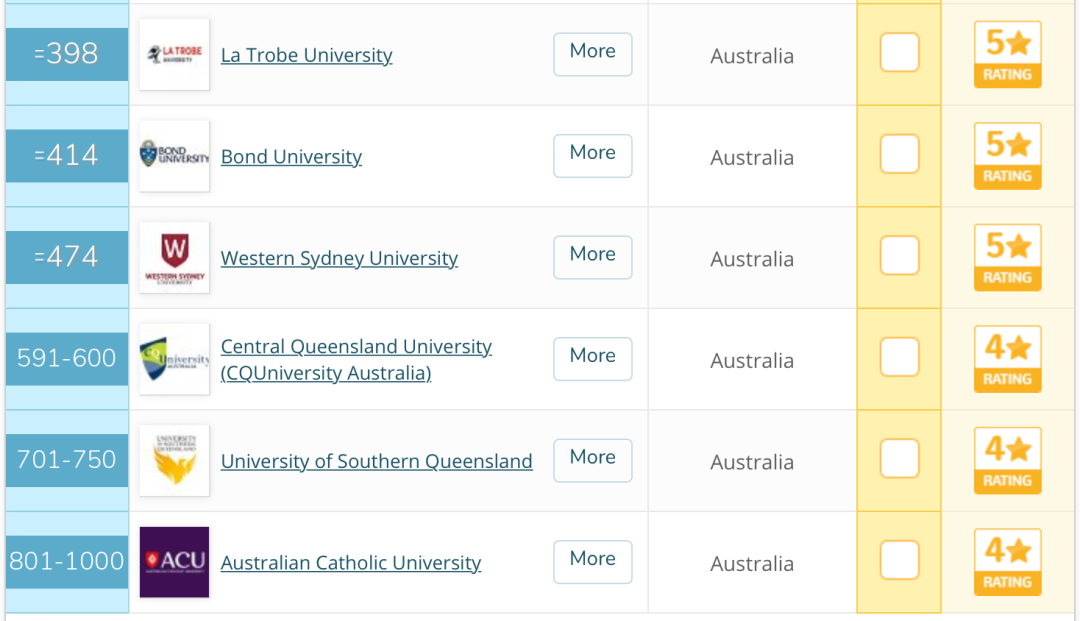Open the Western Sydney University logo
Image resolution: width=1080 pixels, height=621 pixels.
click(174, 257)
